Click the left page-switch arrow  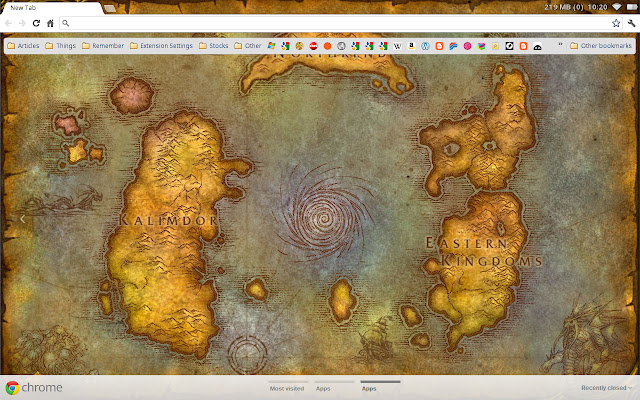(x=22, y=220)
